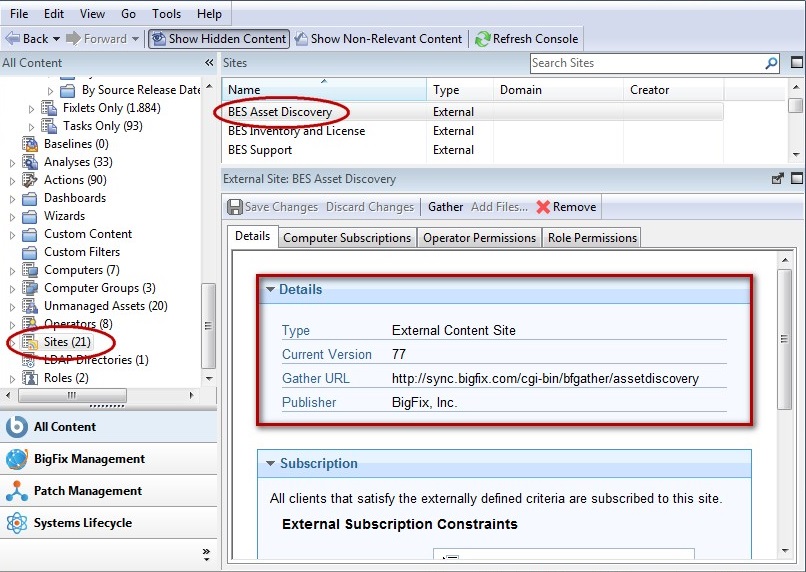
Task: Click Custom Content folder icon
Action: coord(30,234)
